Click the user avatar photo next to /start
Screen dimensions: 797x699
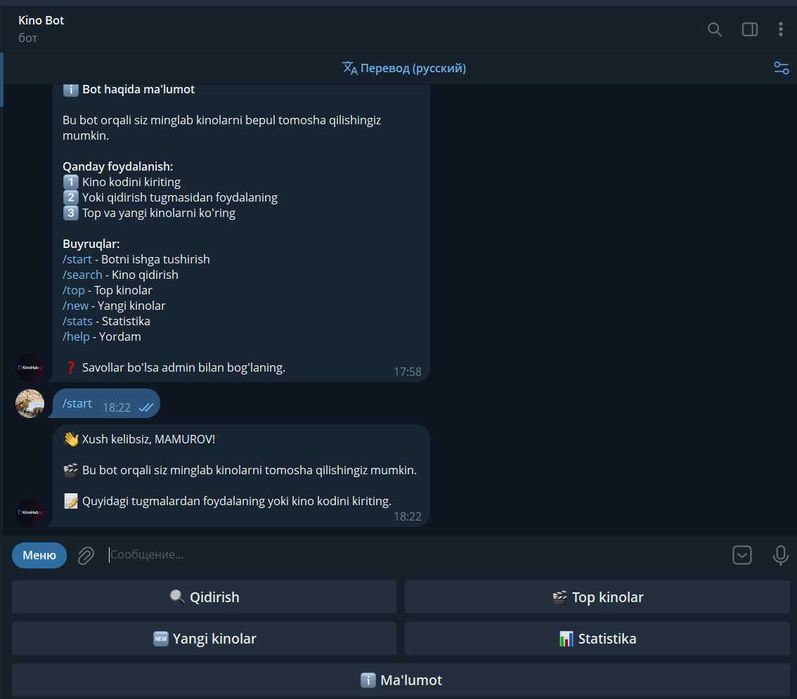pyautogui.click(x=29, y=404)
